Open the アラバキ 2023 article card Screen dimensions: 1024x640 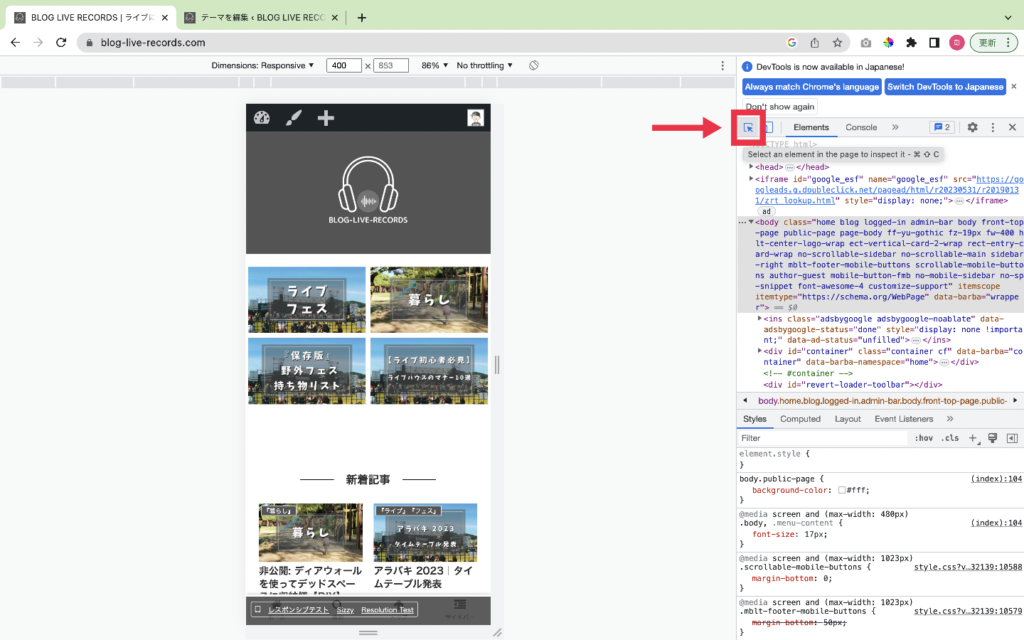click(x=425, y=546)
